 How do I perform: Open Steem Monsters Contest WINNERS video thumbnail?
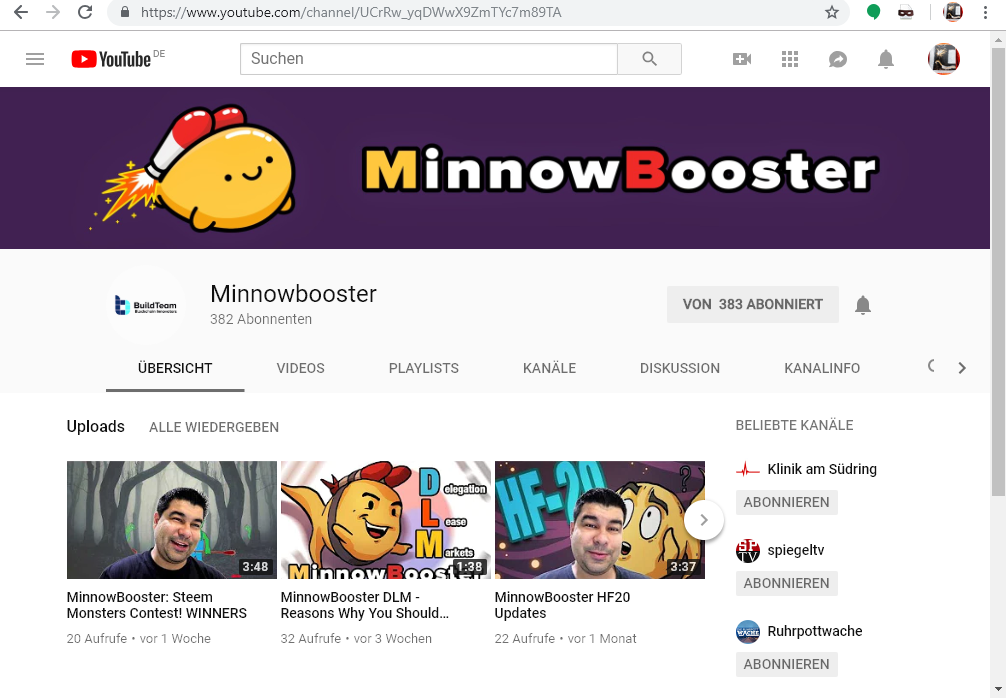pyautogui.click(x=172, y=520)
